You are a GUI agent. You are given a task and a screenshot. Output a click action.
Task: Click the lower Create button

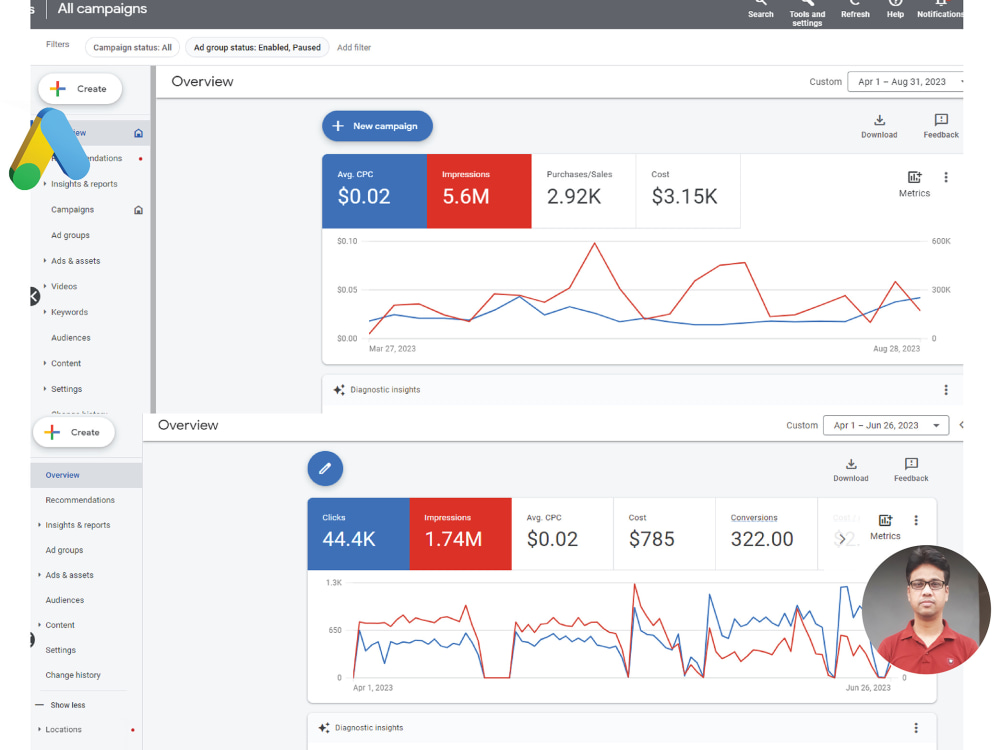click(x=74, y=432)
